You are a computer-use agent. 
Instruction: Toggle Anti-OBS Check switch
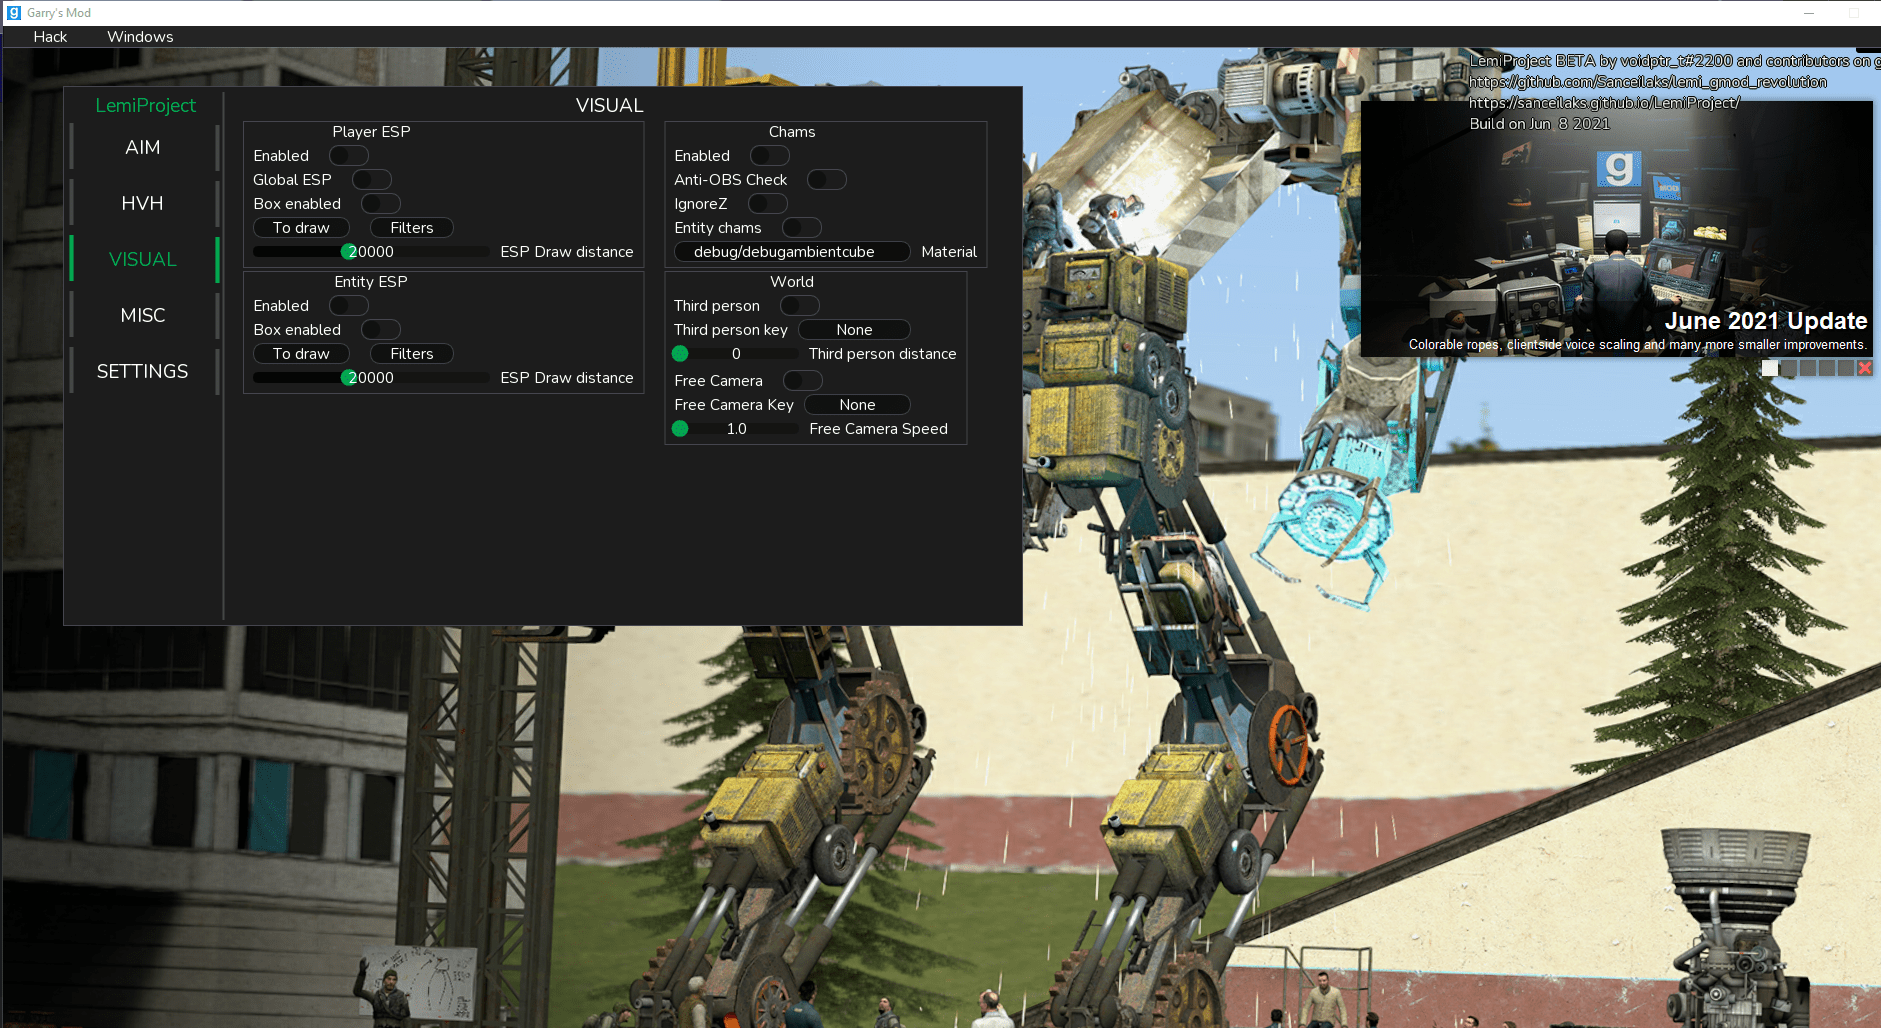pyautogui.click(x=827, y=180)
